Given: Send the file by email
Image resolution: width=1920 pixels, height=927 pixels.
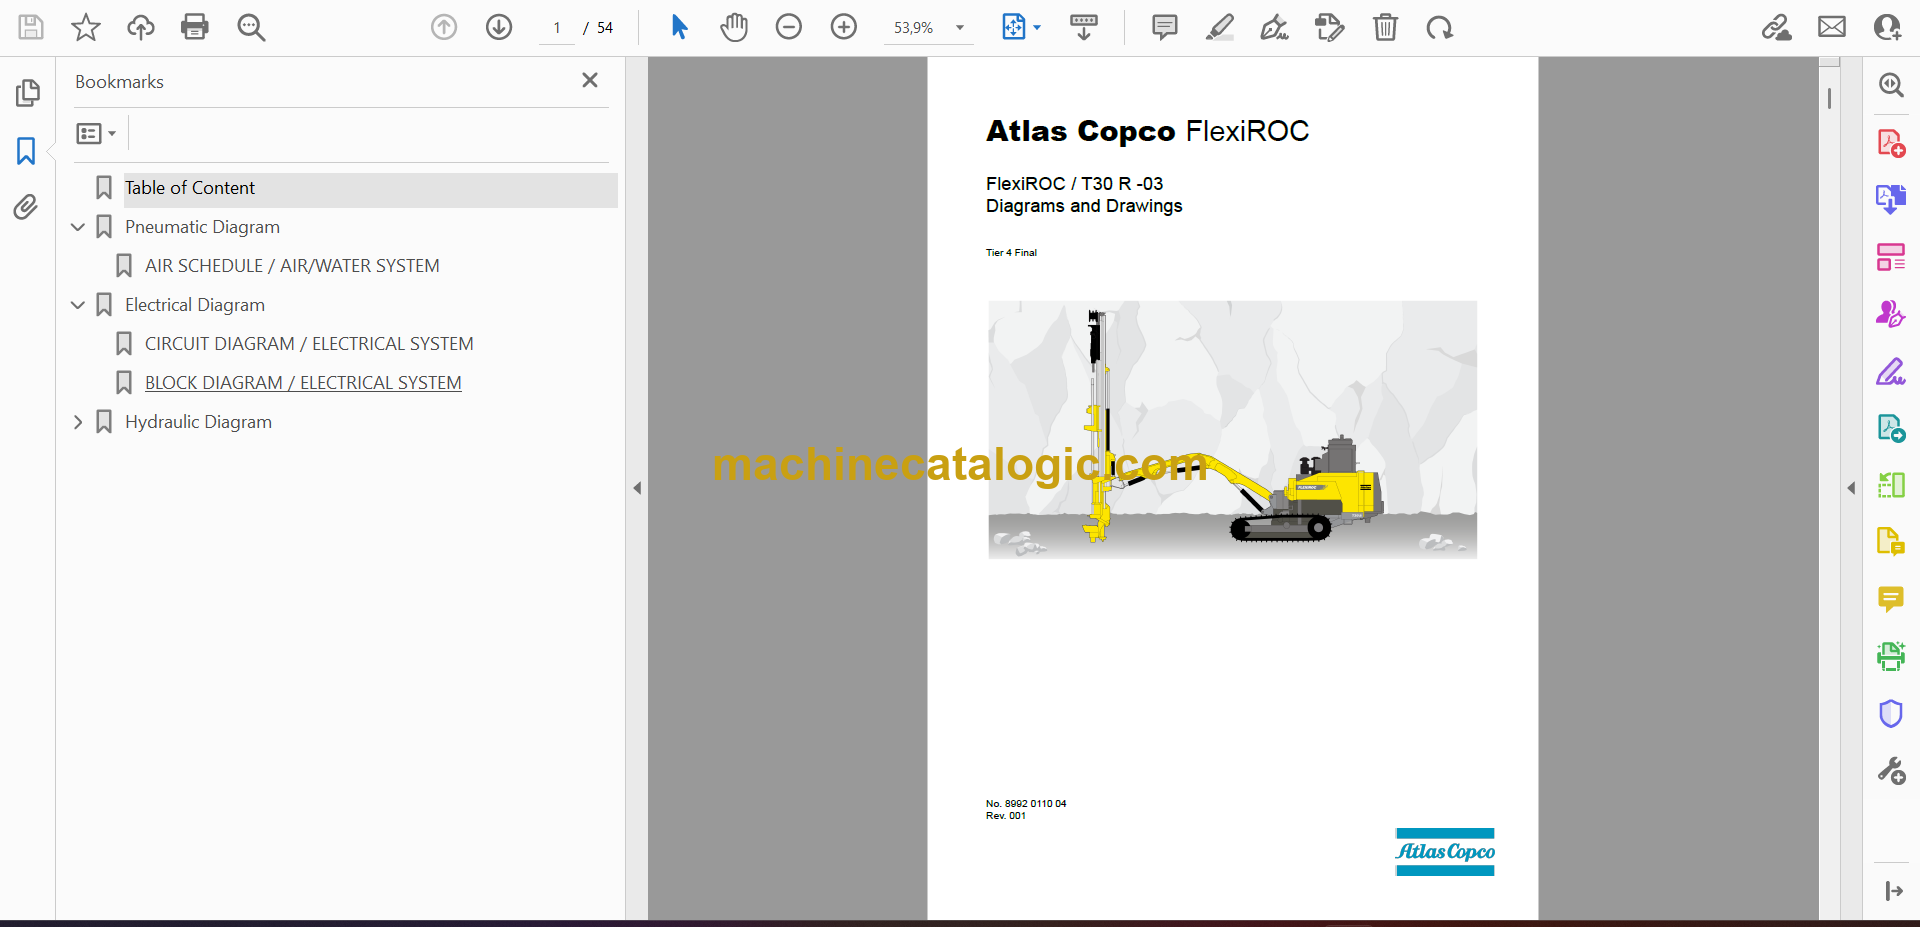Looking at the screenshot, I should [1832, 27].
